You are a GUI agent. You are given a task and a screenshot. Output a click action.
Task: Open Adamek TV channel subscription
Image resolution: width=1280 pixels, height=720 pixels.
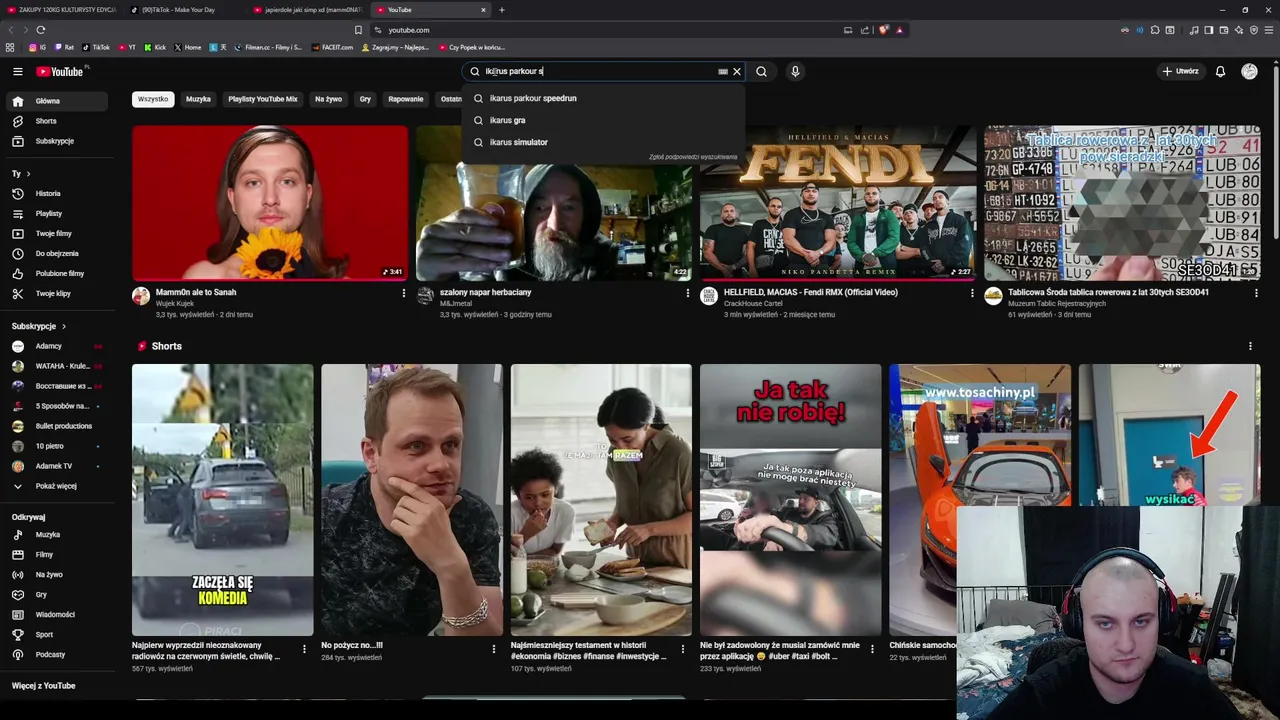[58, 466]
